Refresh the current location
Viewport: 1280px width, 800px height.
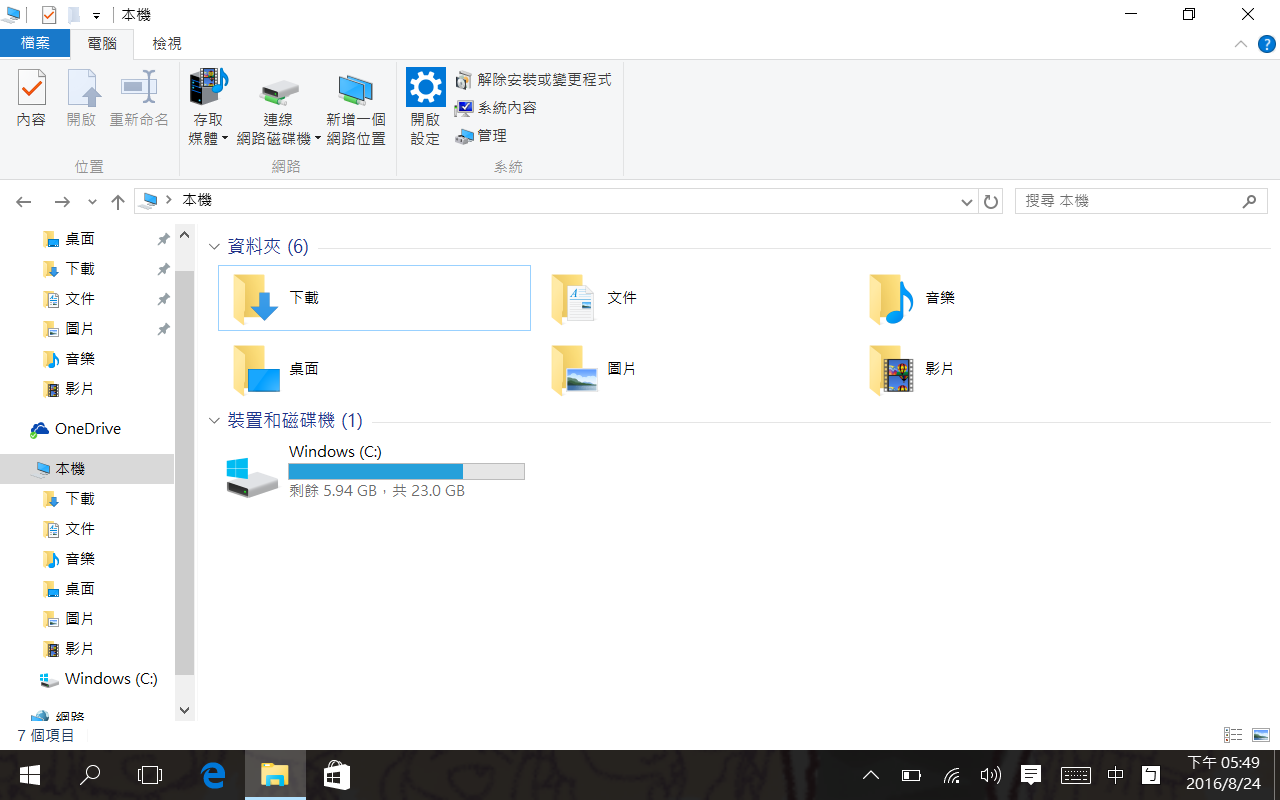pos(991,202)
